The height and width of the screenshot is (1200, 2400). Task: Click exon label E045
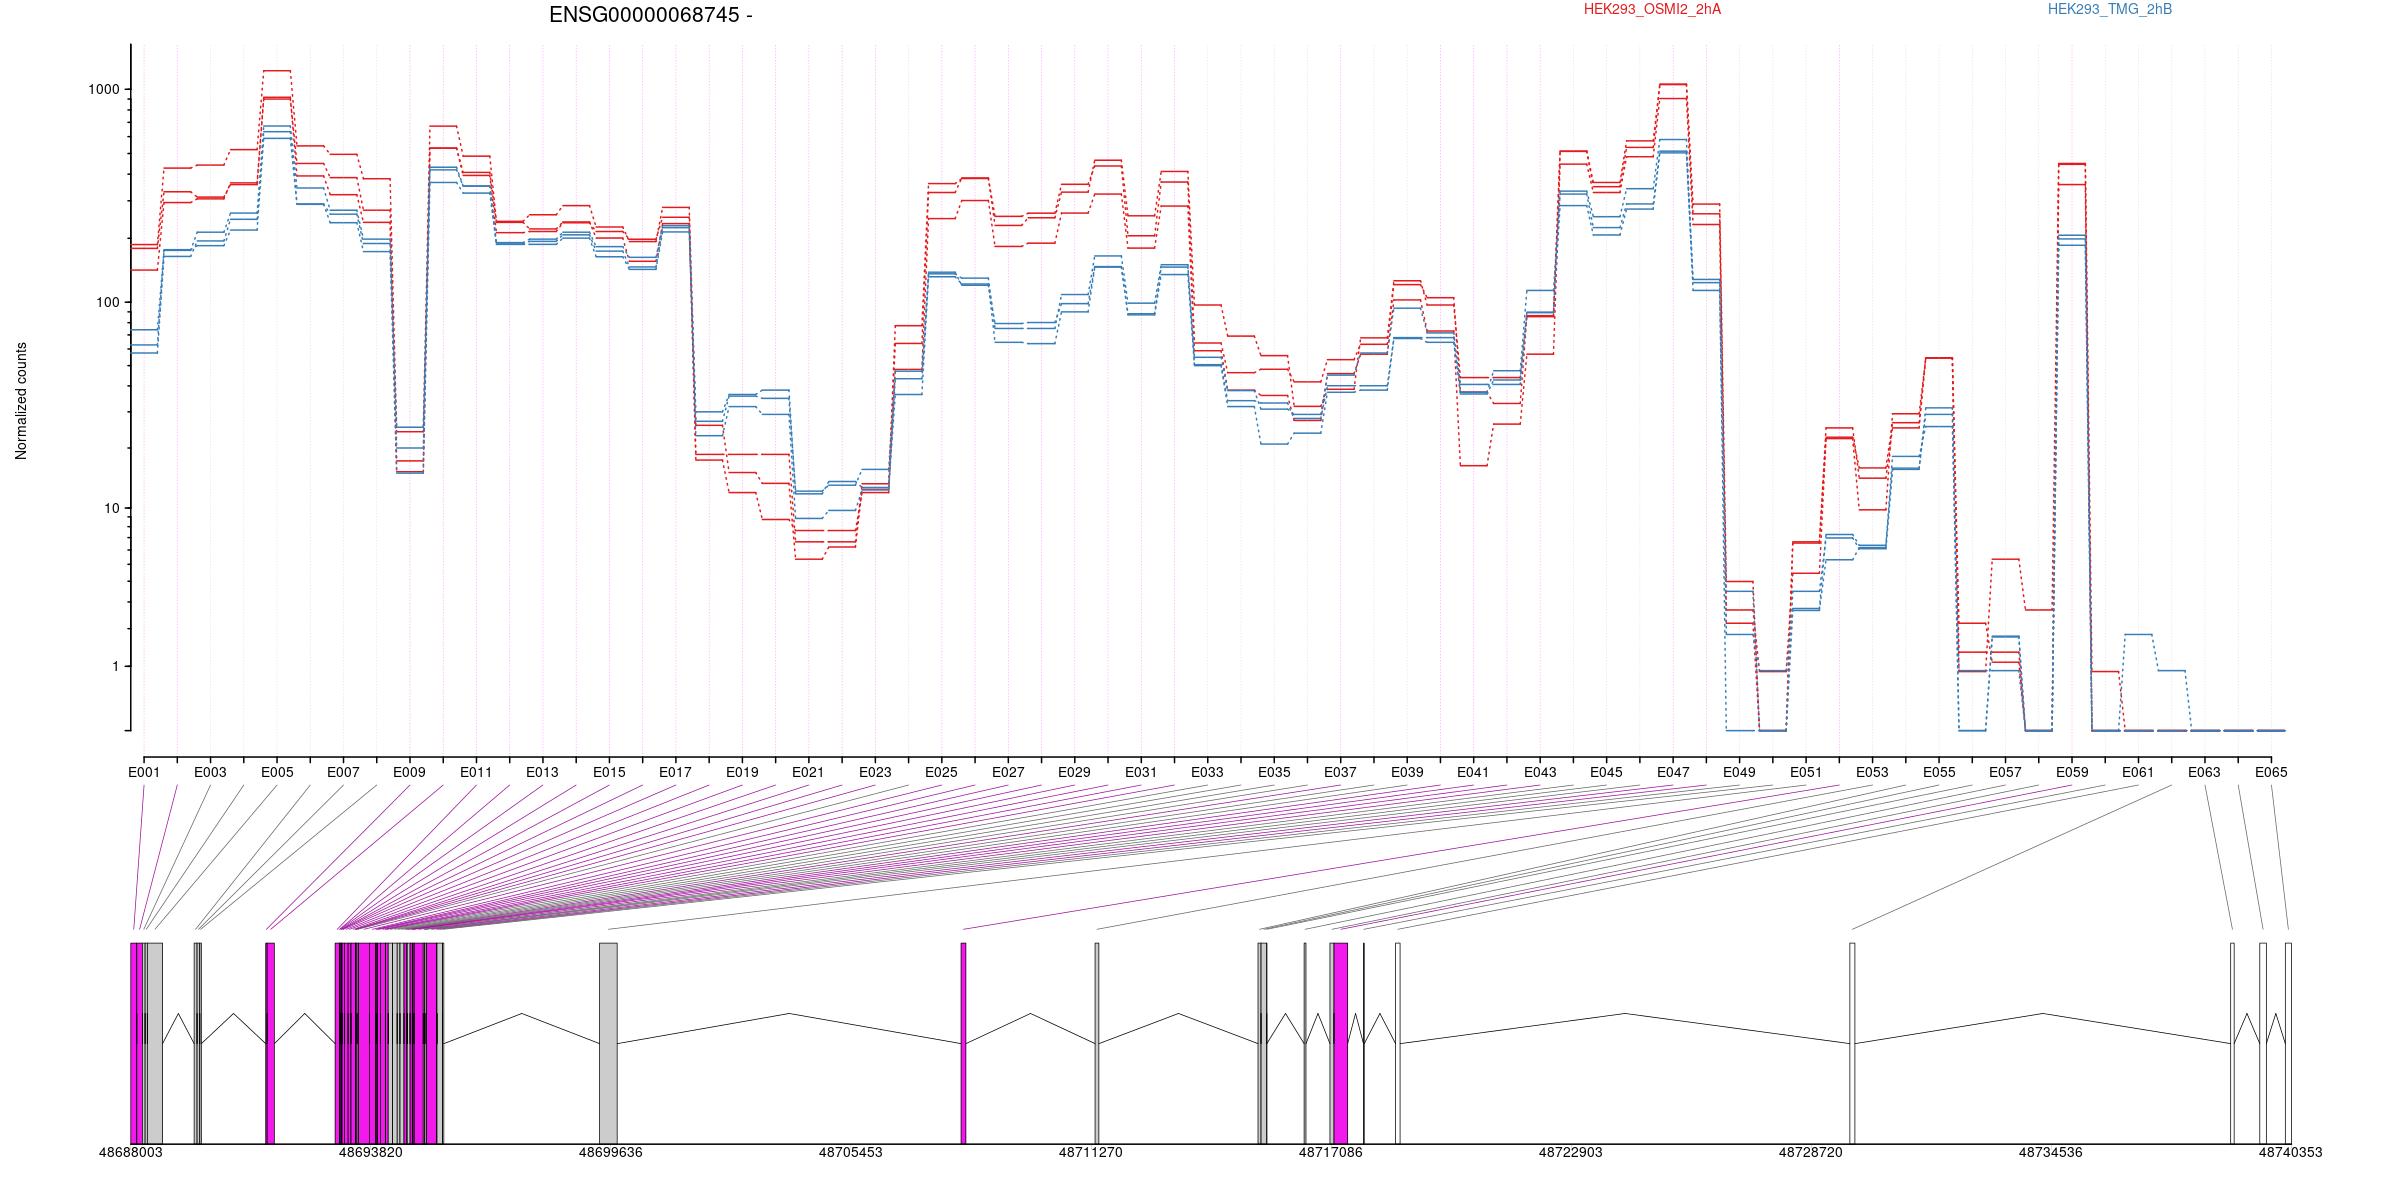tap(1606, 772)
